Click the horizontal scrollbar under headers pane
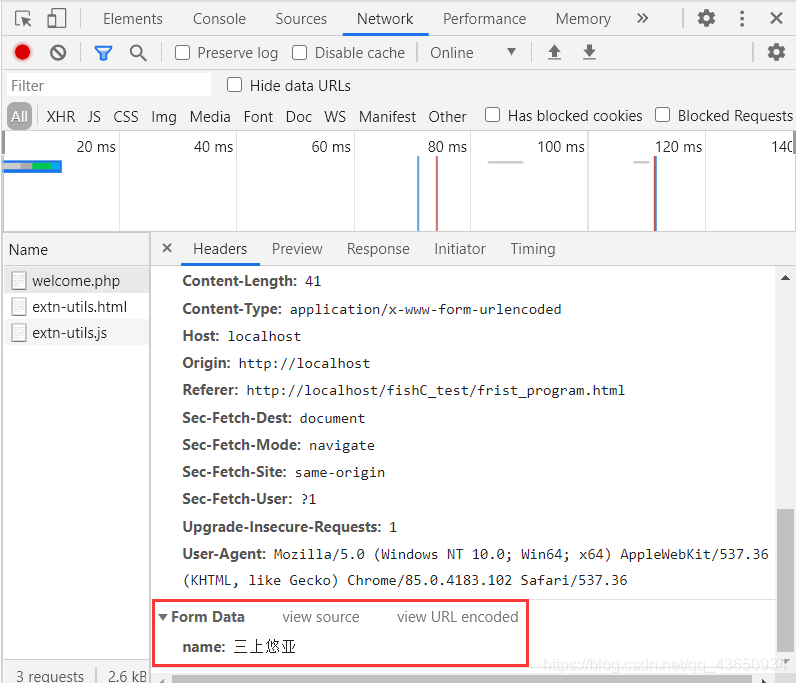The image size is (796, 683). (x=461, y=679)
